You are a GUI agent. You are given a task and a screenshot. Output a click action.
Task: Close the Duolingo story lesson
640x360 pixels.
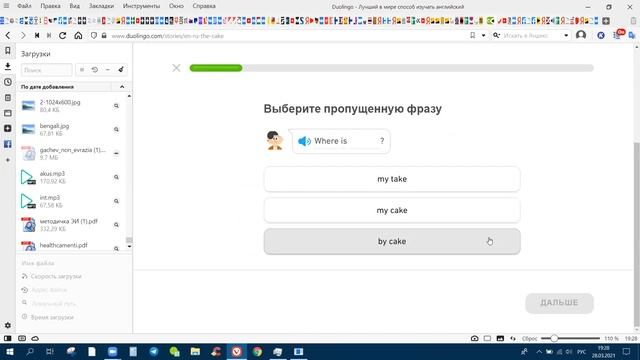[176, 68]
